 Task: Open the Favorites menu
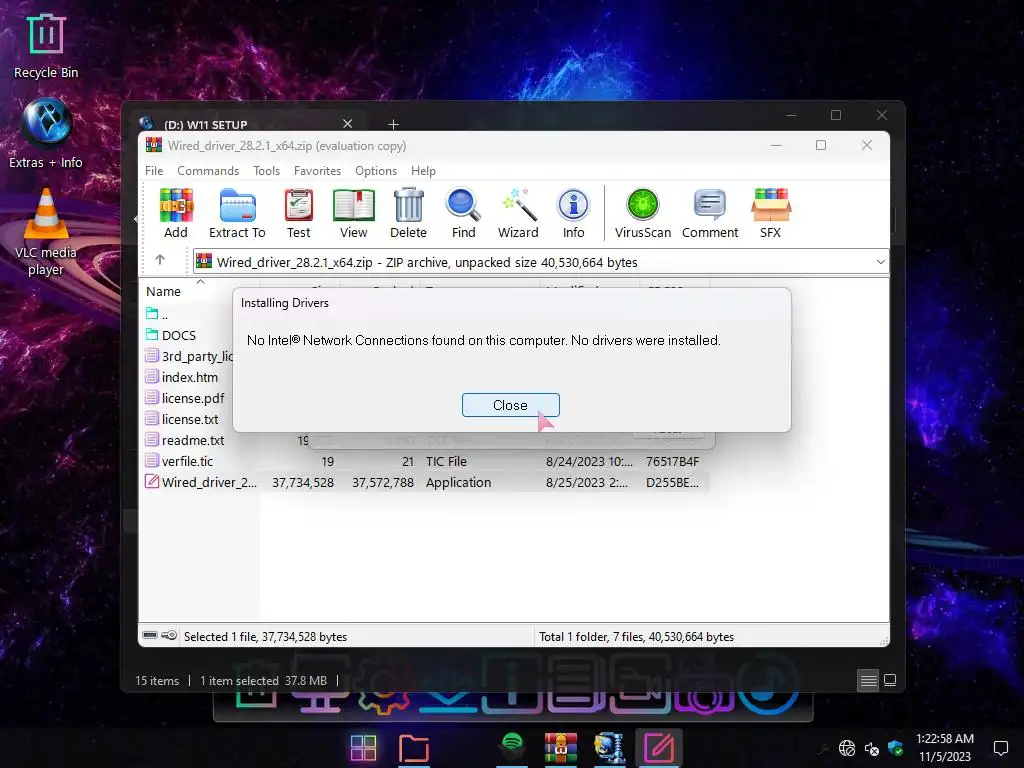coord(317,170)
